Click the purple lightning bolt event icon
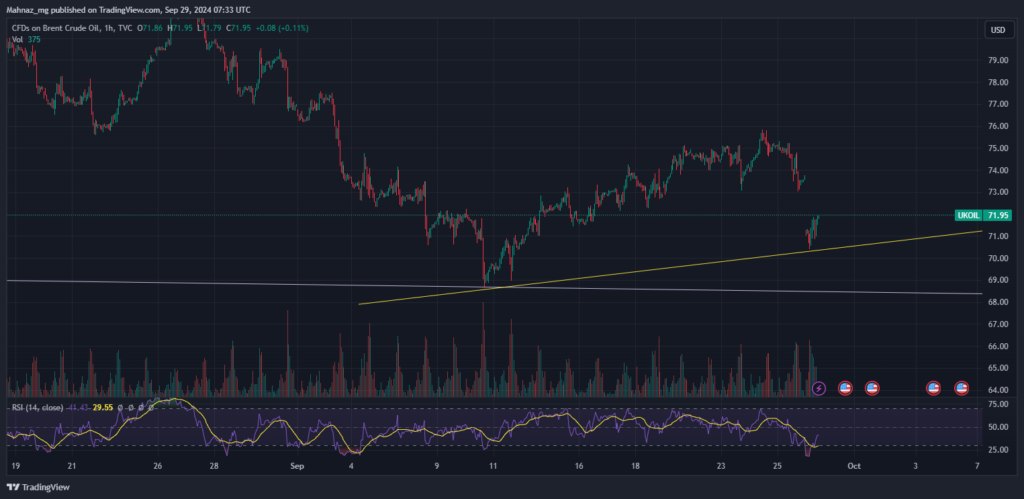 pyautogui.click(x=818, y=389)
